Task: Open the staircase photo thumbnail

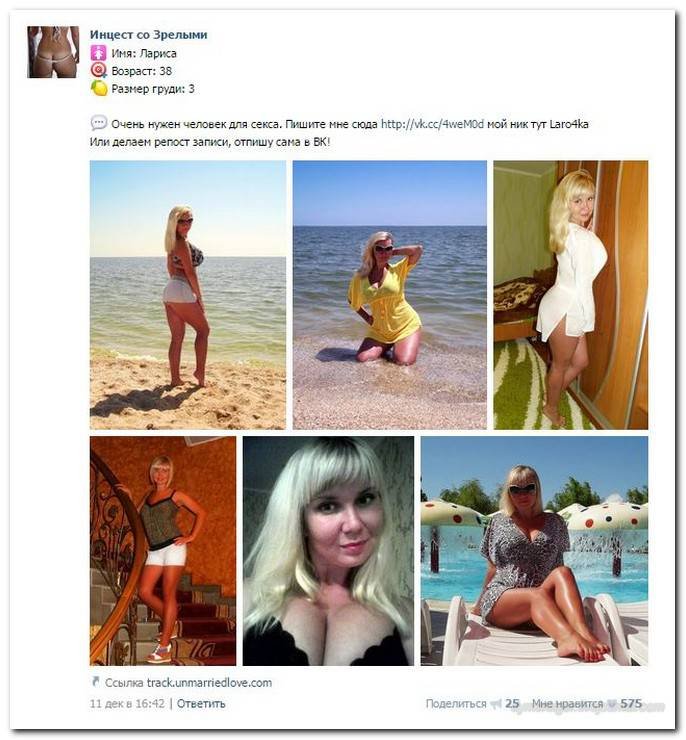Action: (x=163, y=551)
